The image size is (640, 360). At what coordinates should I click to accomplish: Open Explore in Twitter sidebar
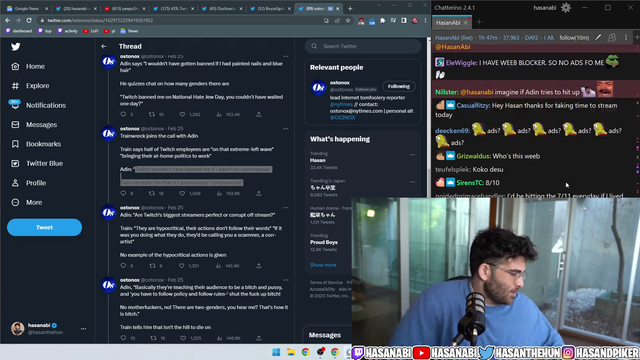tap(30, 86)
